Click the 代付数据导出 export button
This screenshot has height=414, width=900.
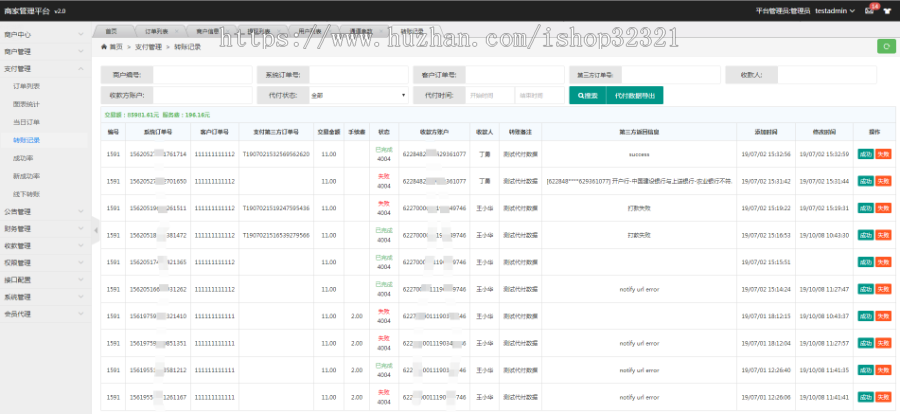pos(635,95)
